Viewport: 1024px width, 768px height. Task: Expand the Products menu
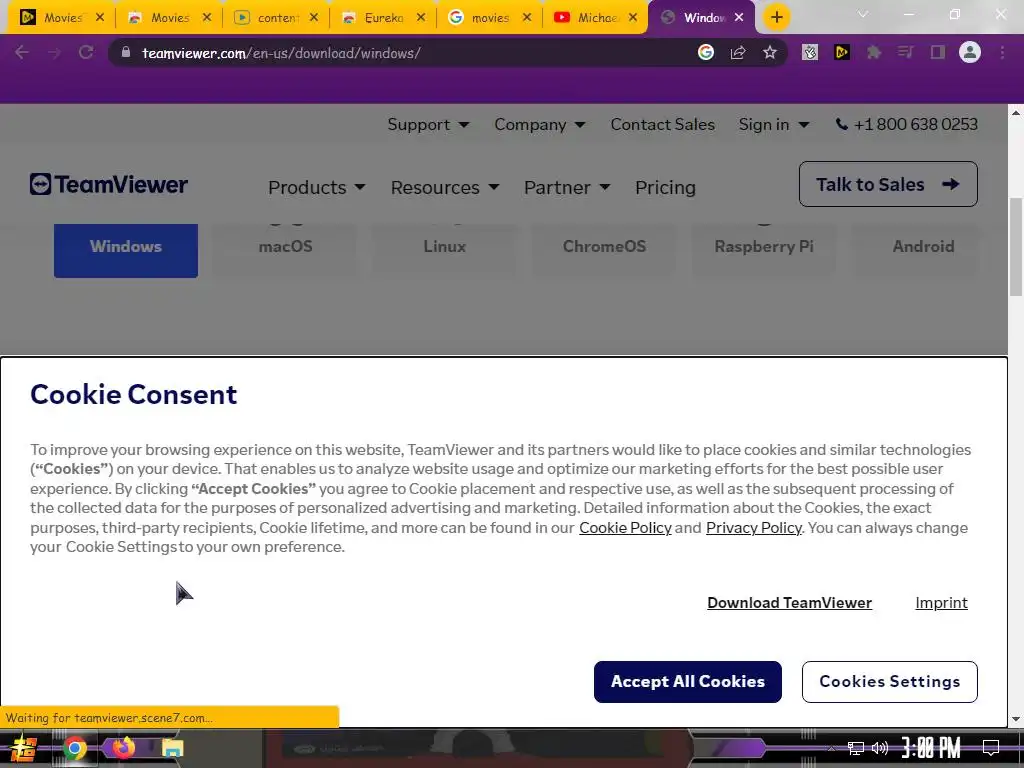coord(317,187)
